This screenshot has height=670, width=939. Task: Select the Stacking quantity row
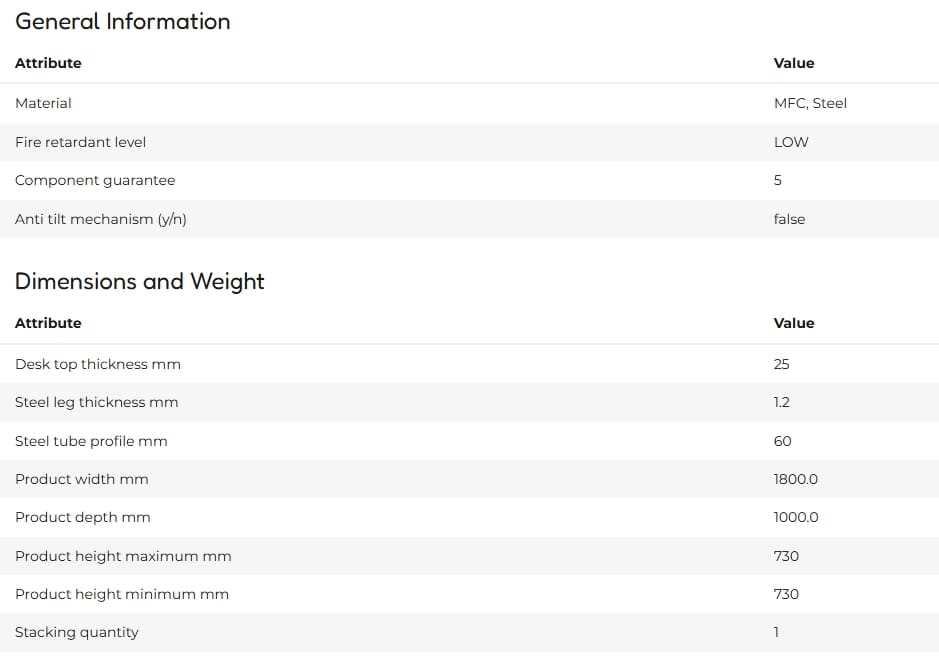(470, 632)
